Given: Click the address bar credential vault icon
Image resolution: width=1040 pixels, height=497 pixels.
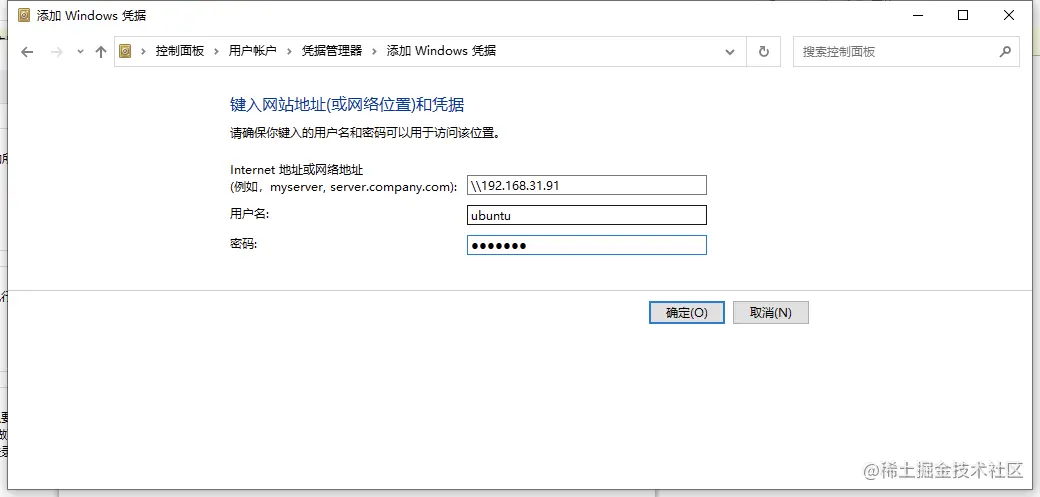Looking at the screenshot, I should 125,51.
